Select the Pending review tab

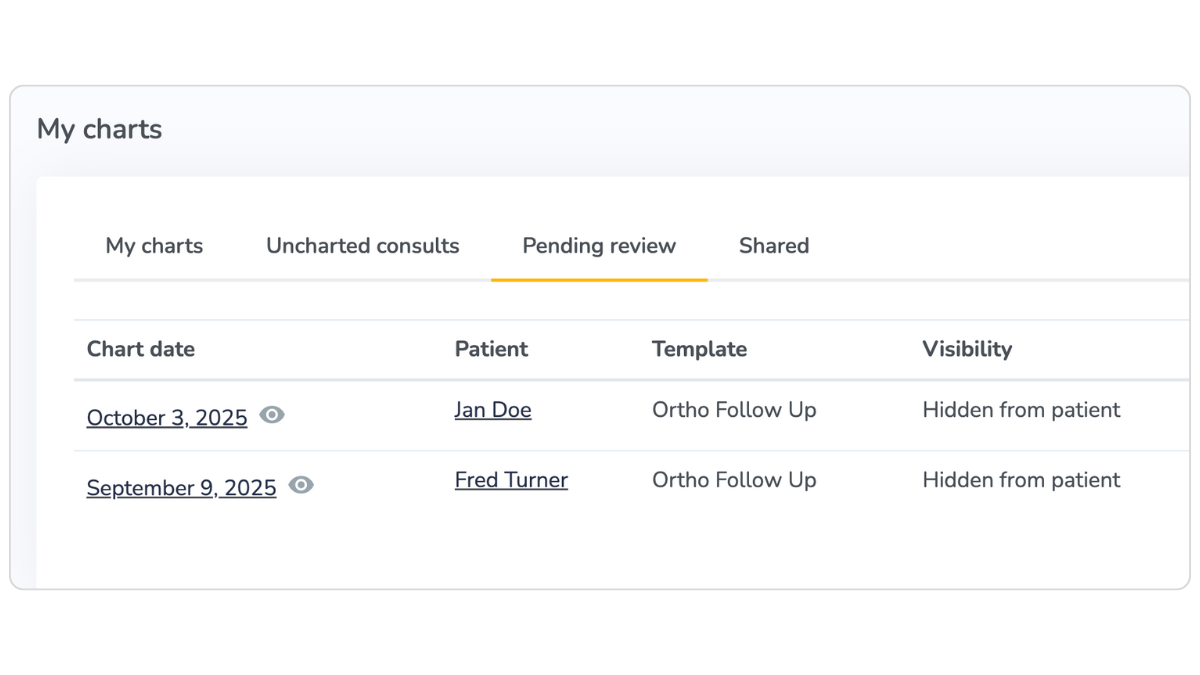coord(599,246)
